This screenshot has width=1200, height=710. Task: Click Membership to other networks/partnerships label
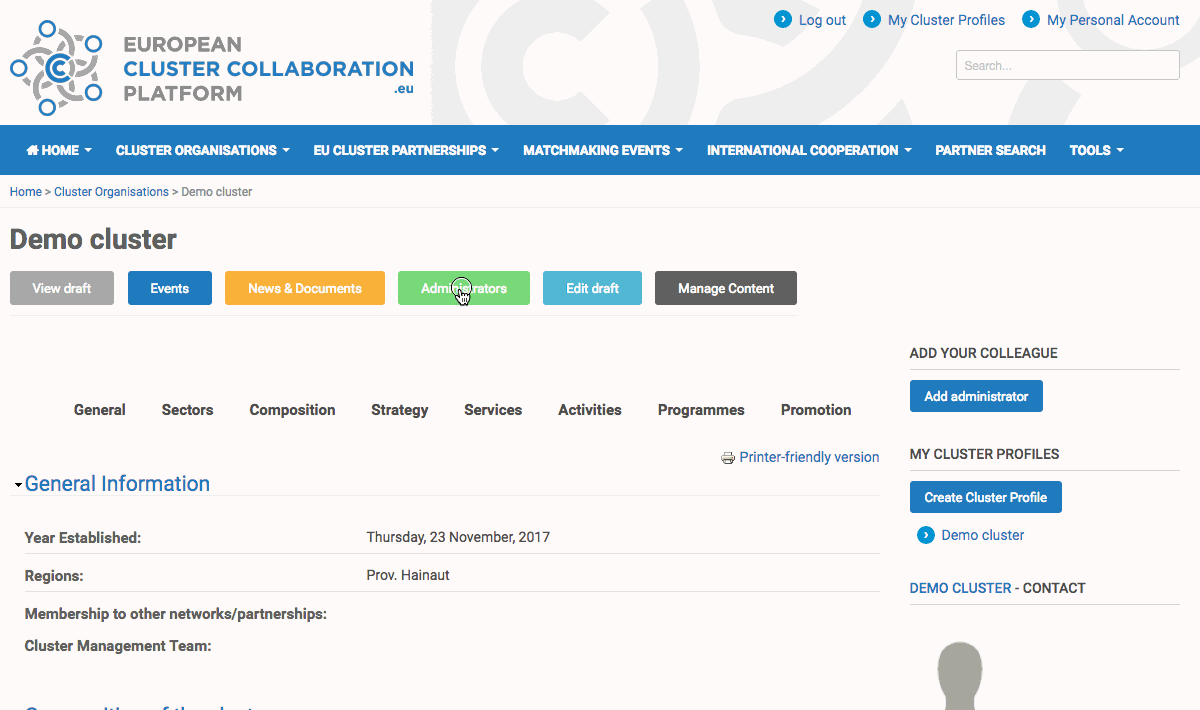click(x=176, y=614)
